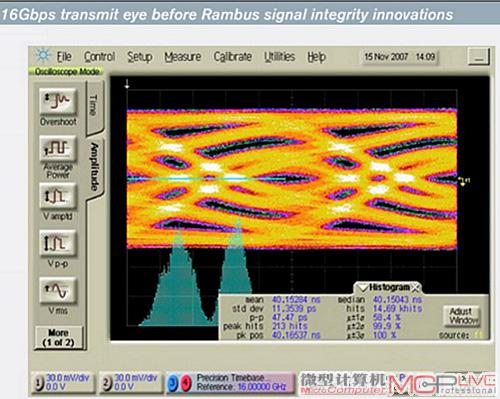
Task: Click the date and time display
Action: coord(400,57)
